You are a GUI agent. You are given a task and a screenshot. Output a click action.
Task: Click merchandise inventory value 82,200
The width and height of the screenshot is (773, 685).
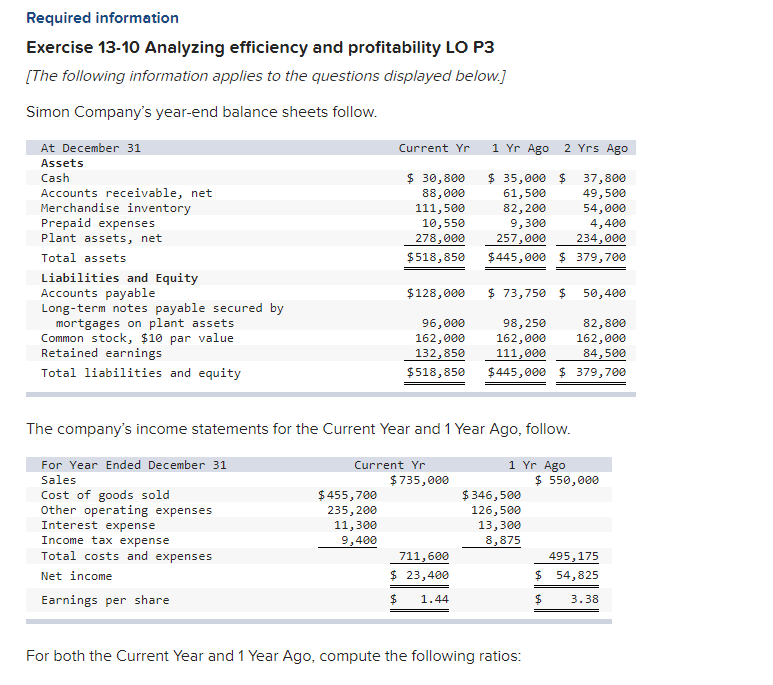click(x=524, y=208)
